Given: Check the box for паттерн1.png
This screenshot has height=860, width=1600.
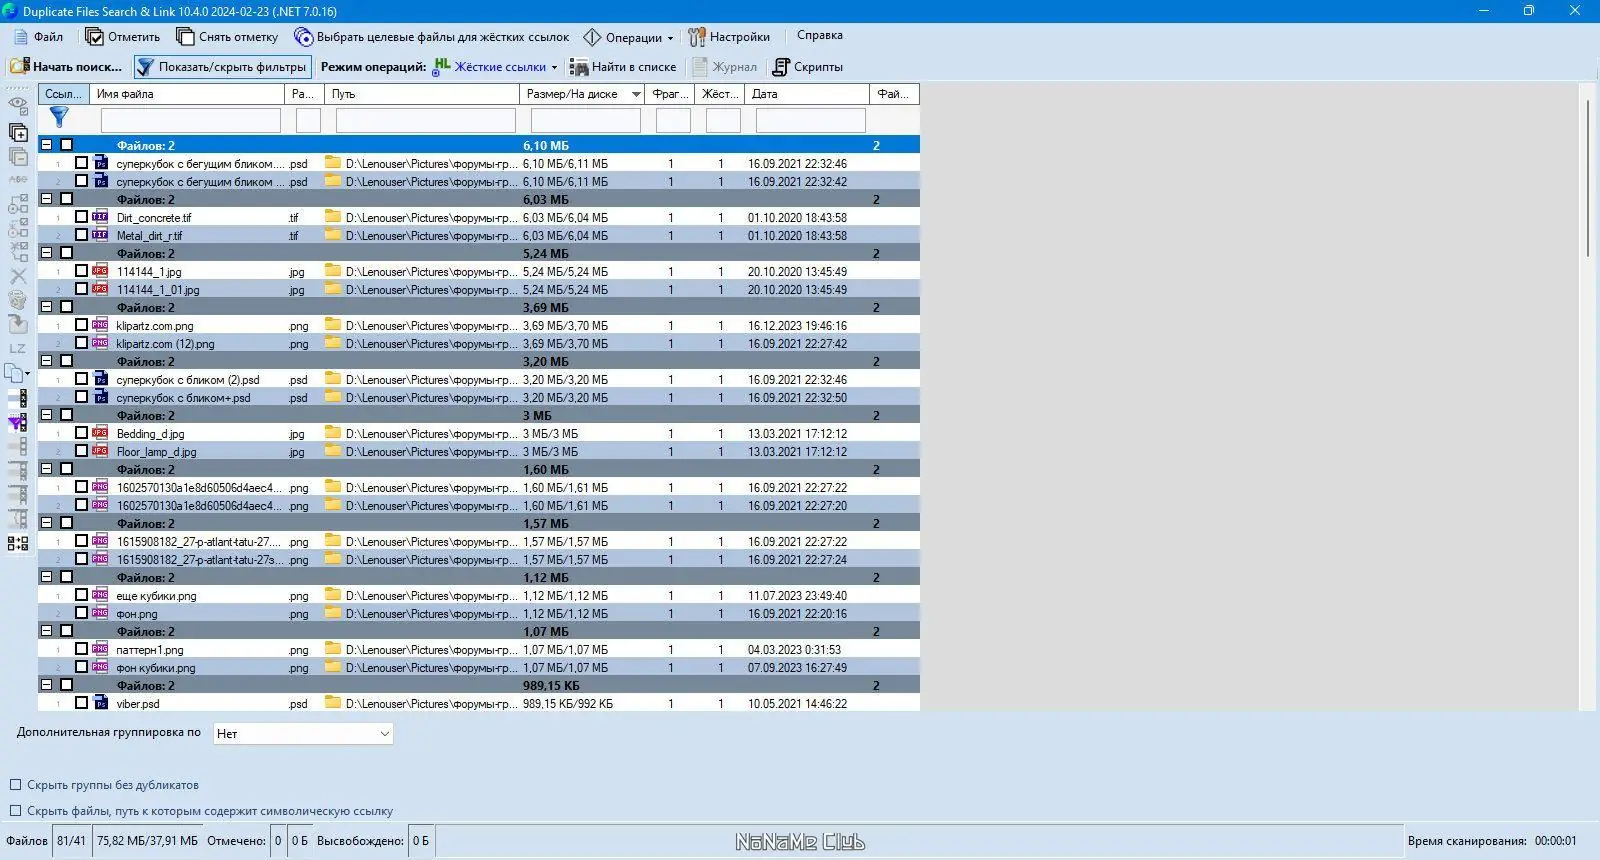Looking at the screenshot, I should [x=82, y=649].
